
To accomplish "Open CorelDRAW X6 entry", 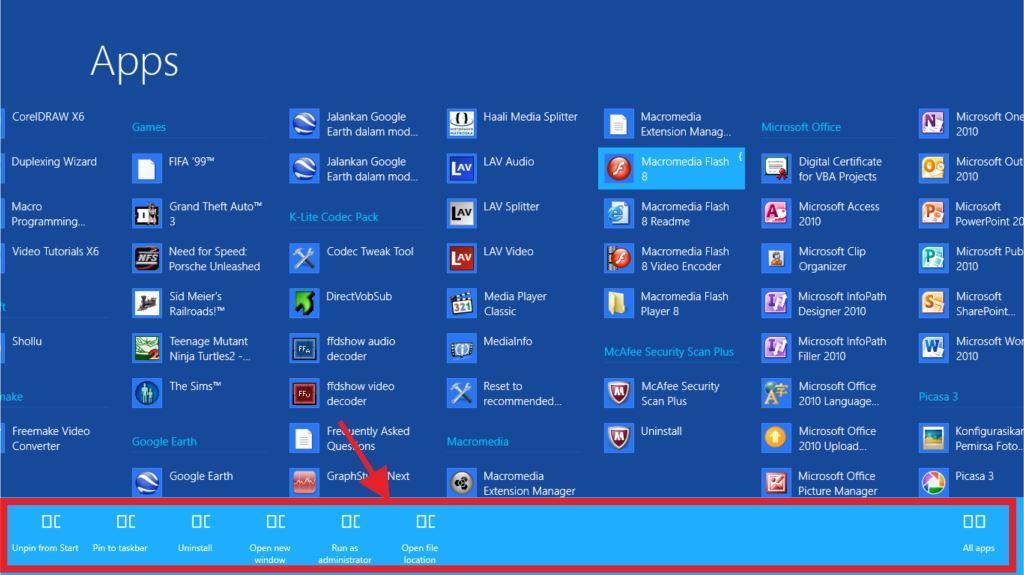I will pyautogui.click(x=48, y=117).
